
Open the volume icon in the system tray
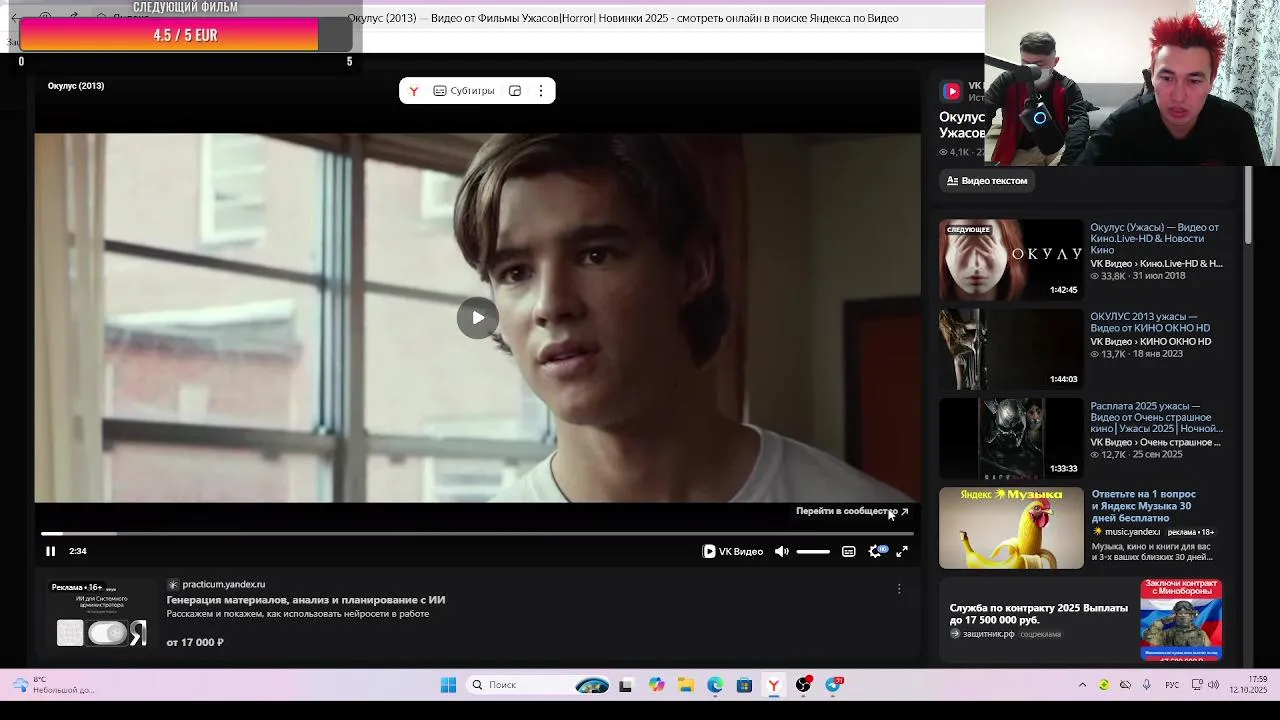pos(1213,685)
